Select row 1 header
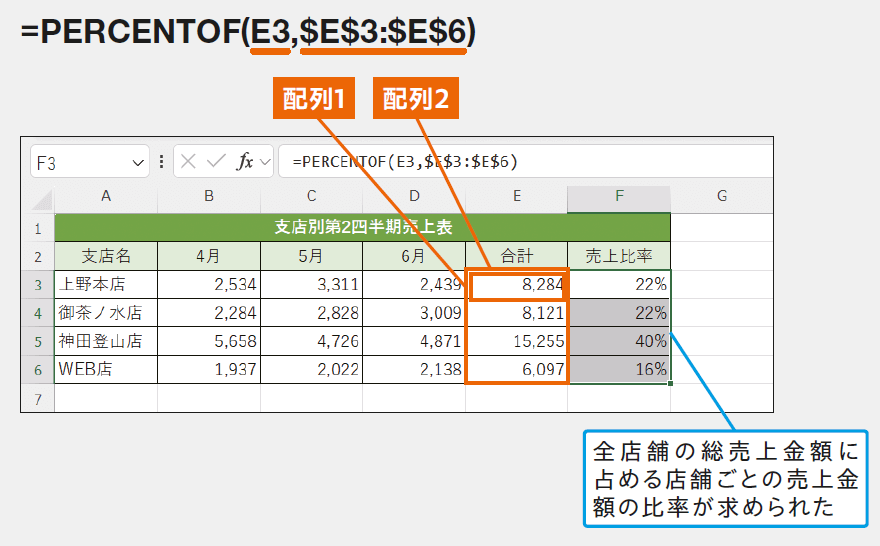Viewport: 880px width, 546px height. click(38, 228)
